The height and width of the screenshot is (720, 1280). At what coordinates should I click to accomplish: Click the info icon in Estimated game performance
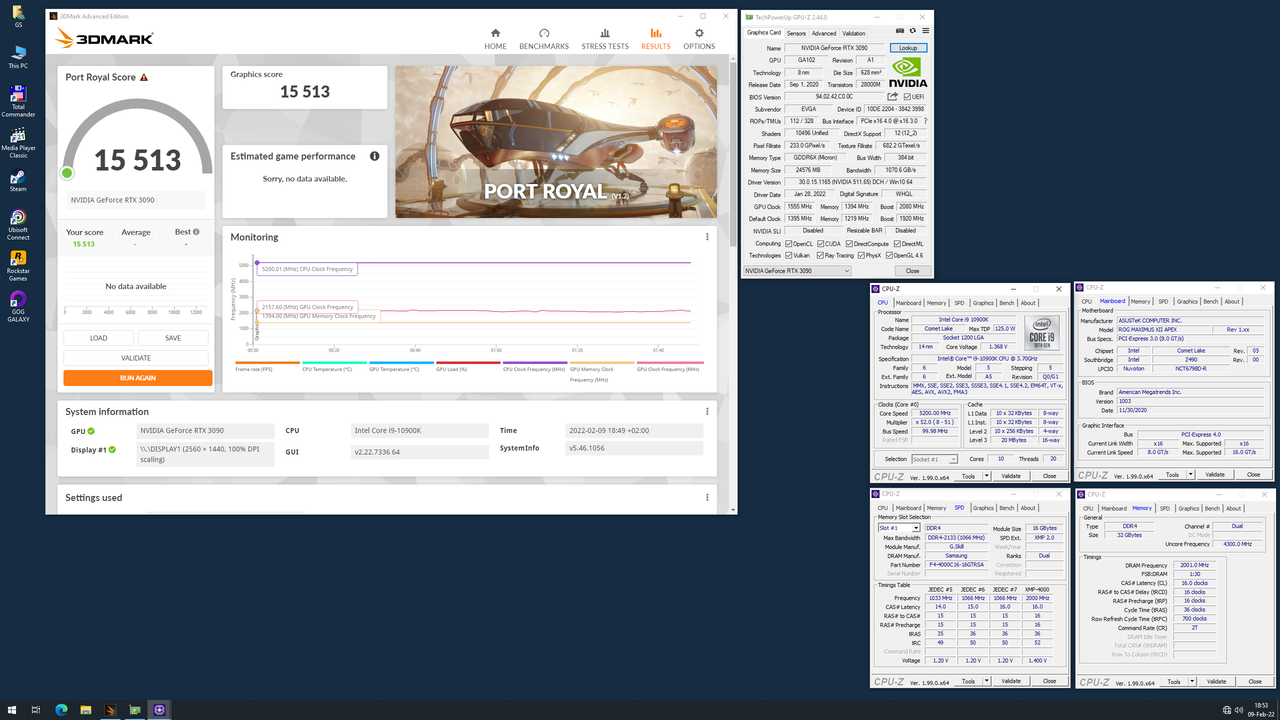[375, 156]
